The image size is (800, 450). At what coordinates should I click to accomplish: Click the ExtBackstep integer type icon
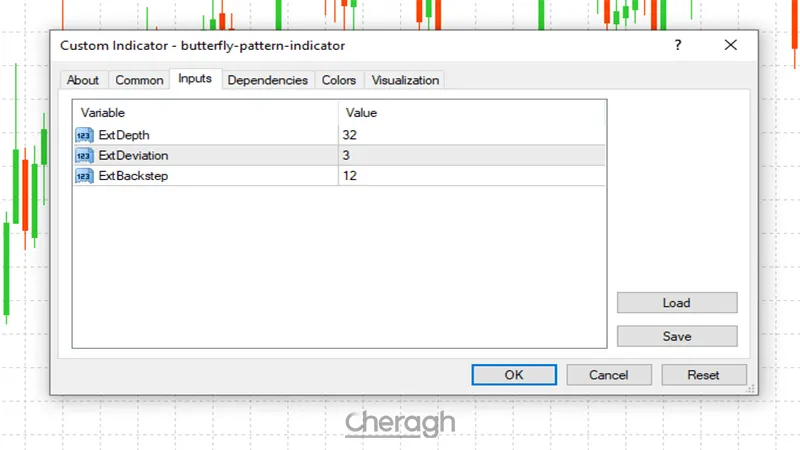(x=84, y=176)
